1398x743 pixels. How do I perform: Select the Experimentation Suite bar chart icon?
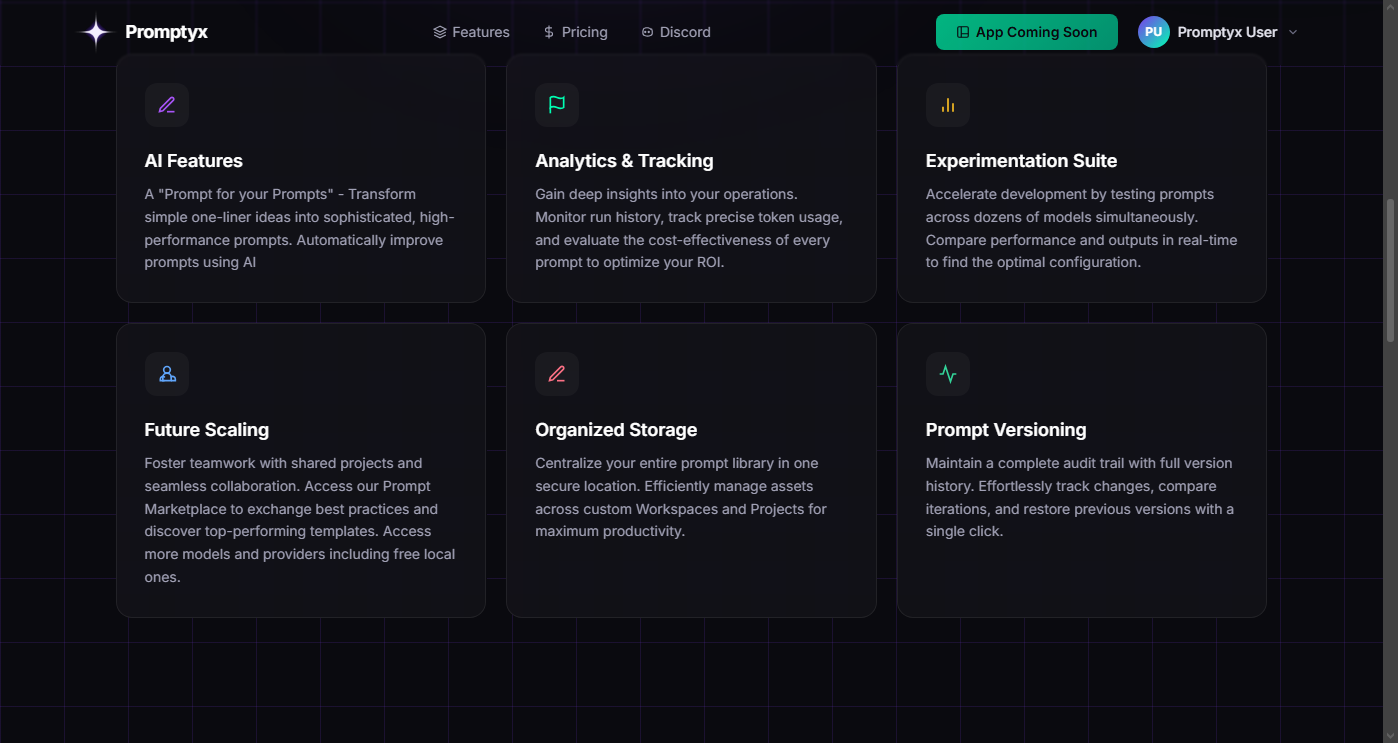[x=947, y=105]
